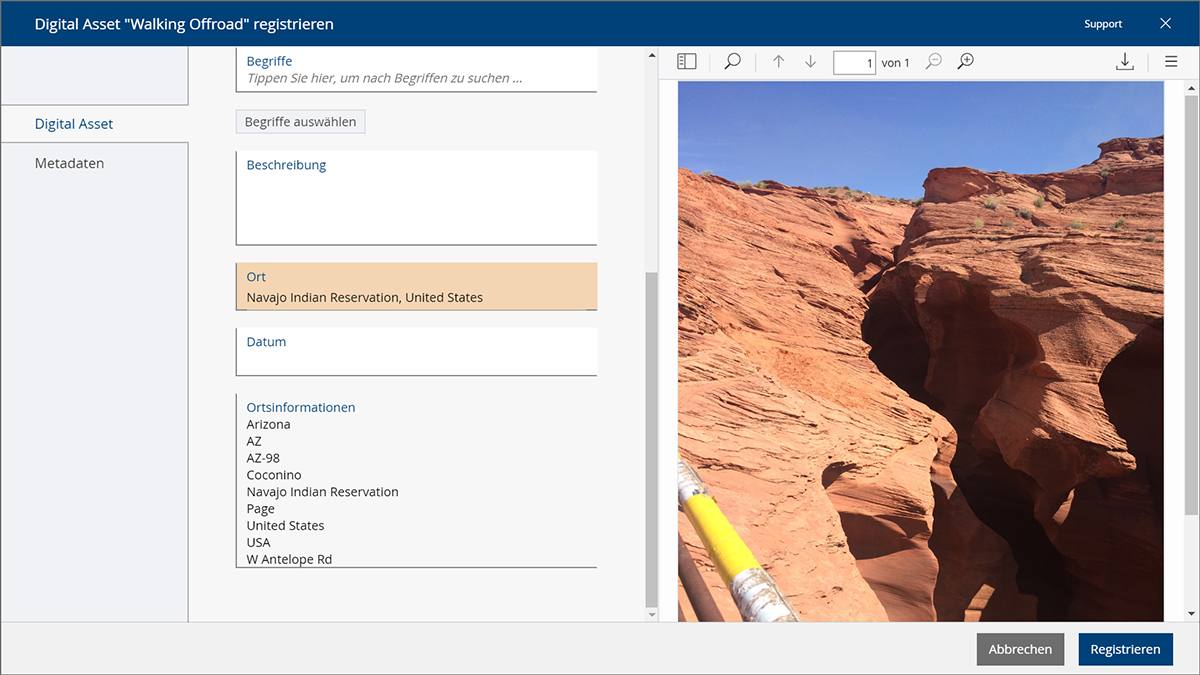1200x675 pixels.
Task: Click the form's vertical scrollbar thumb
Action: [x=652, y=438]
